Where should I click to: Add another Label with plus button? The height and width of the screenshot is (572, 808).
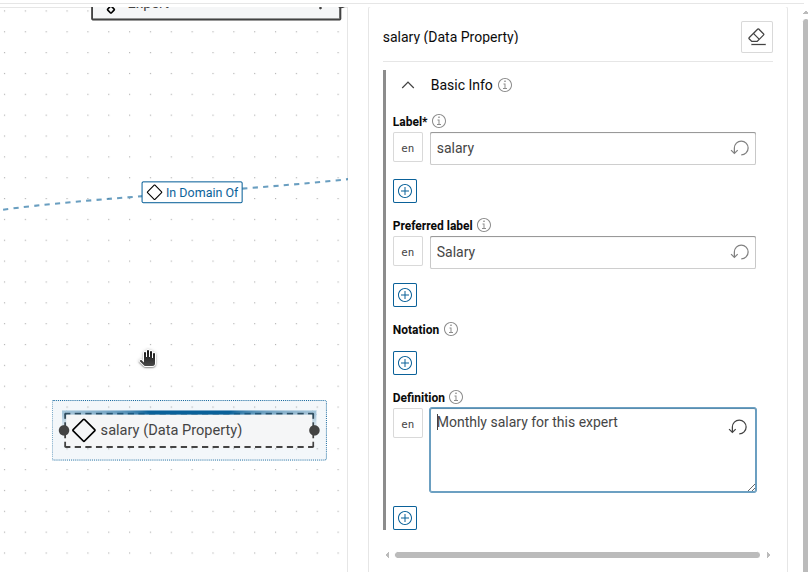405,191
